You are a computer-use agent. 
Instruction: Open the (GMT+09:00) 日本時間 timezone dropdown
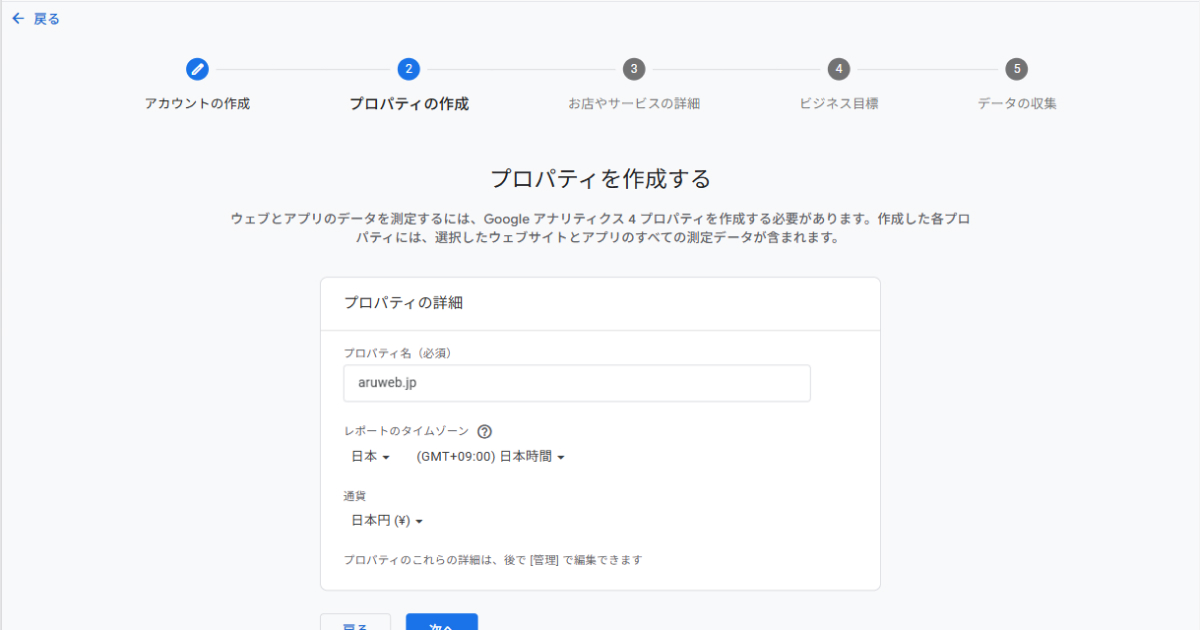[x=490, y=457]
